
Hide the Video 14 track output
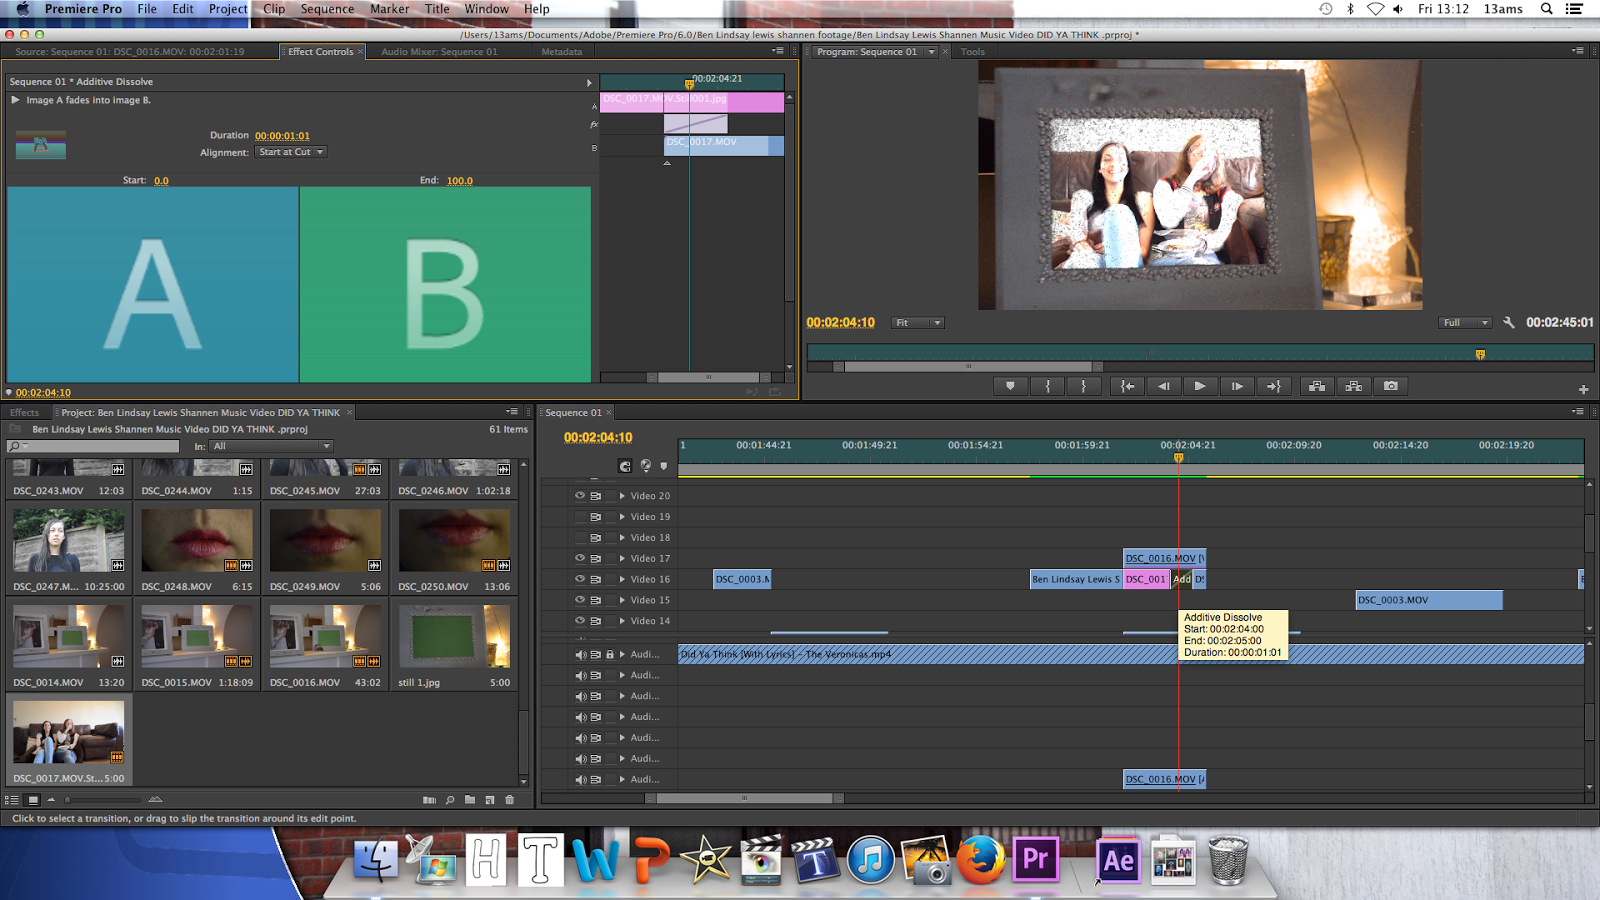580,621
